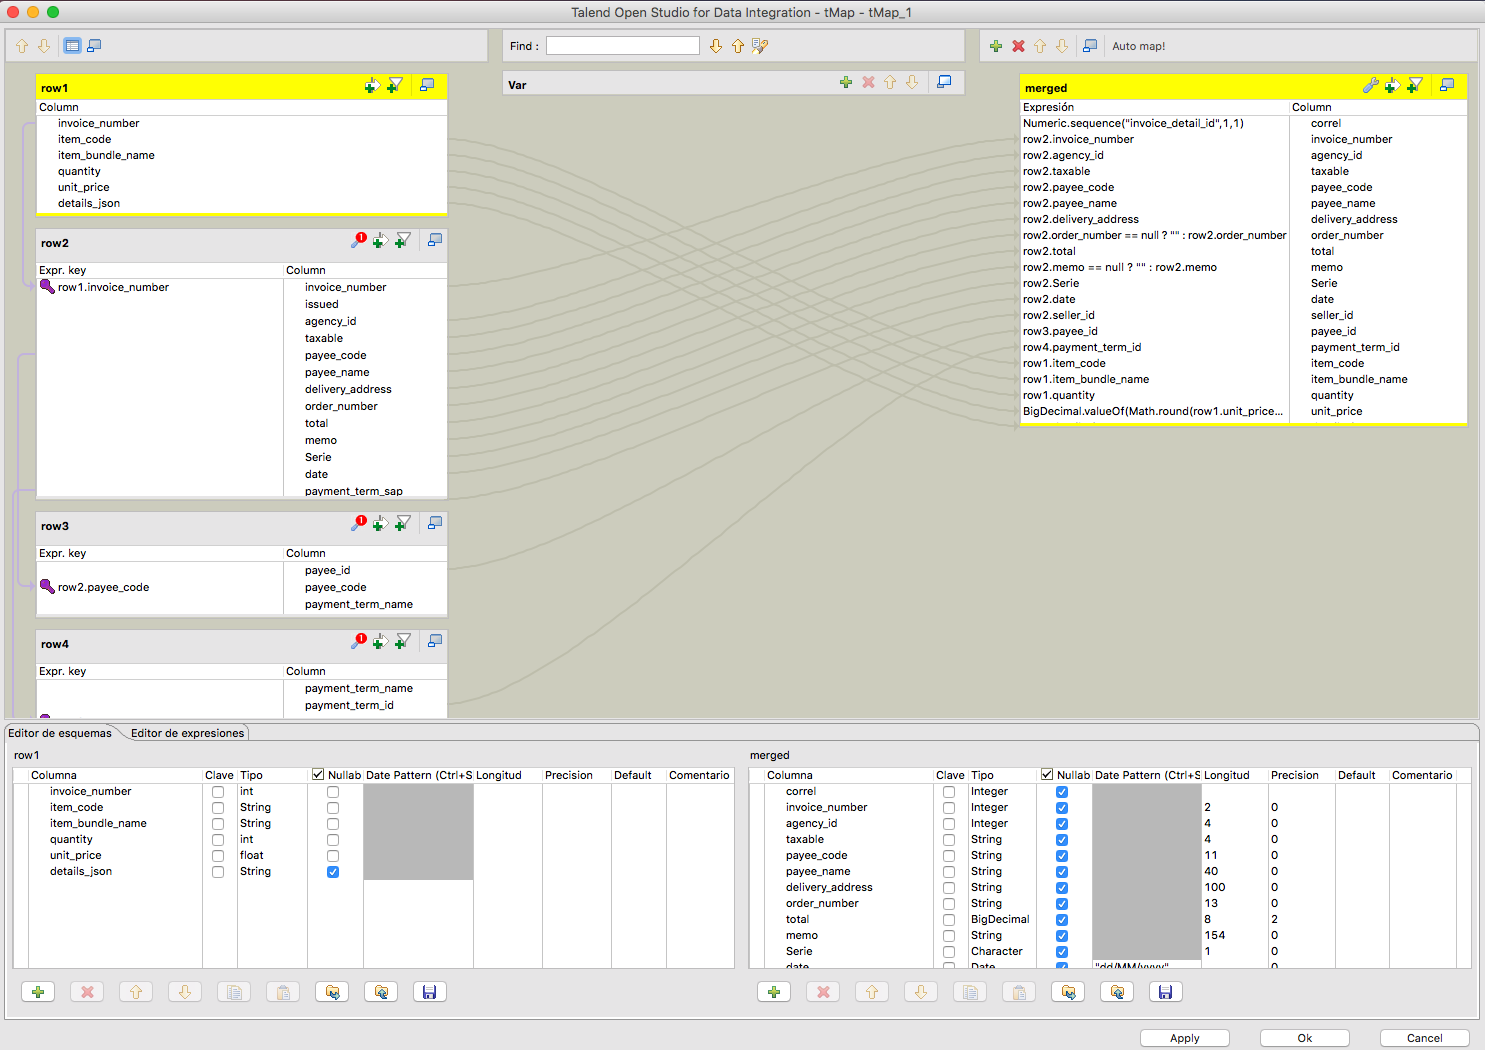
Task: Minimize the merged output table
Action: [1447, 86]
